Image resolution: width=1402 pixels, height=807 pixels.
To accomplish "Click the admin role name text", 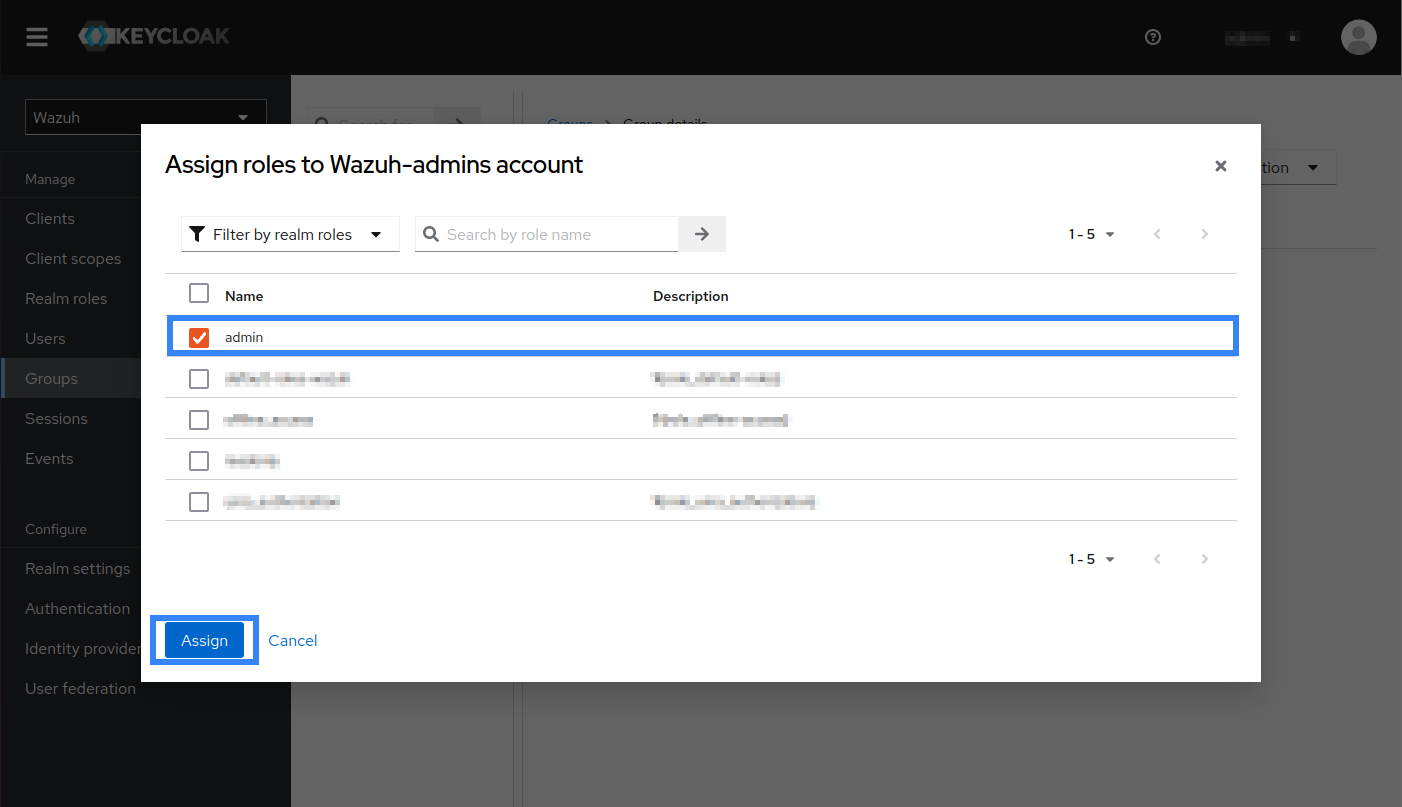I will coord(244,337).
